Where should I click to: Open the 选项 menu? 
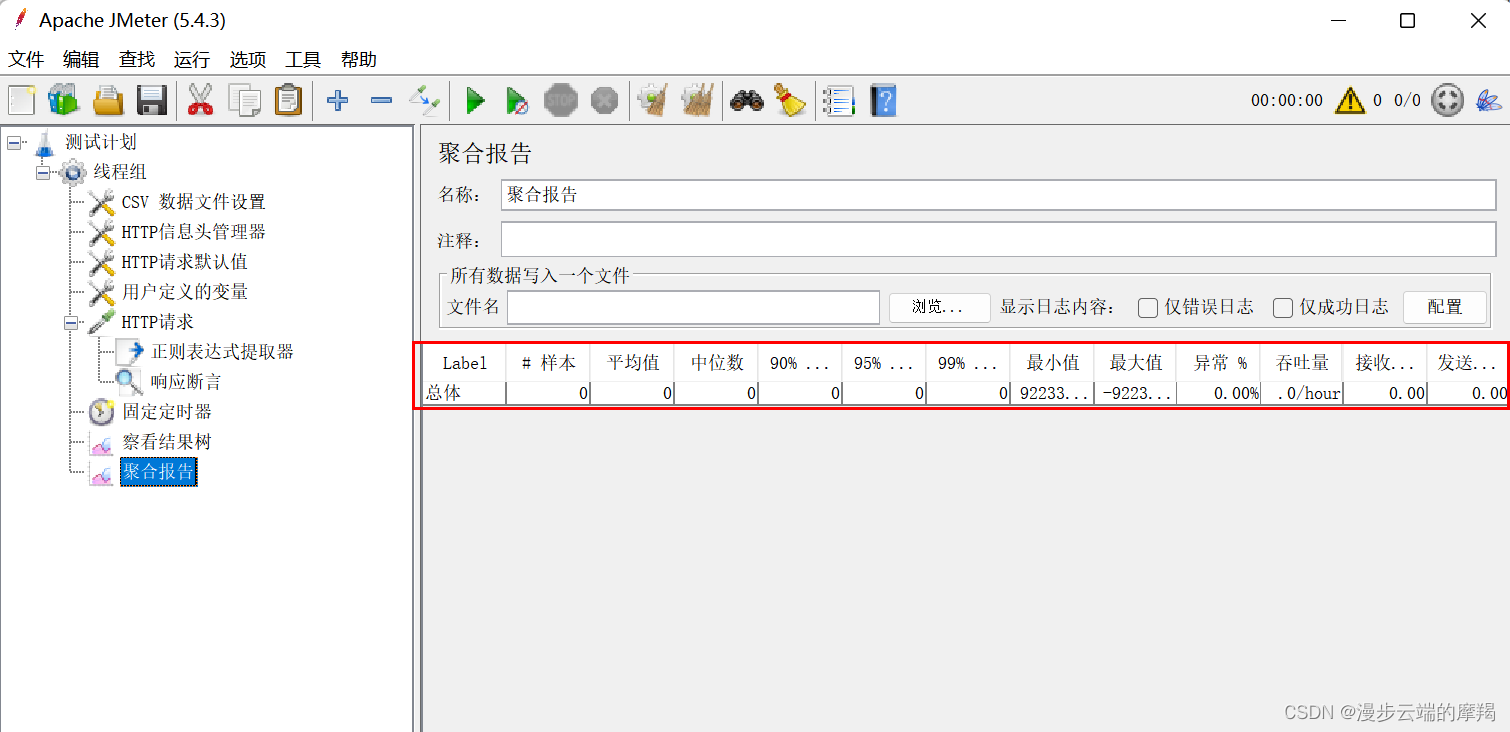point(248,60)
